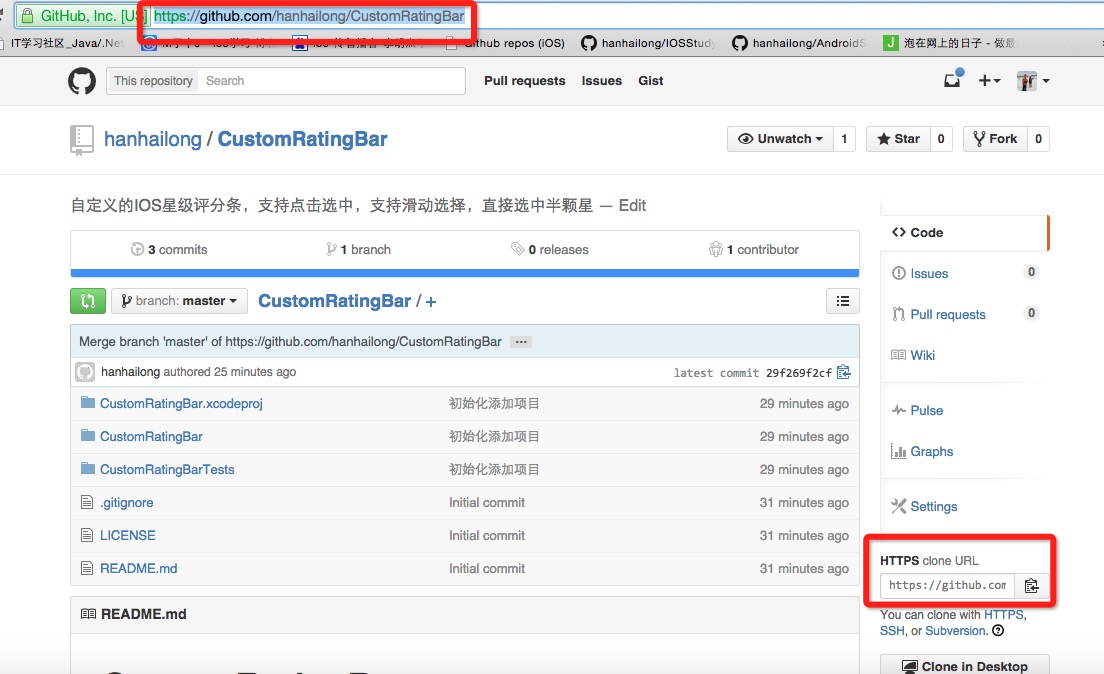The width and height of the screenshot is (1104, 674).
Task: Click the language bar under repository stats
Action: tap(465, 273)
